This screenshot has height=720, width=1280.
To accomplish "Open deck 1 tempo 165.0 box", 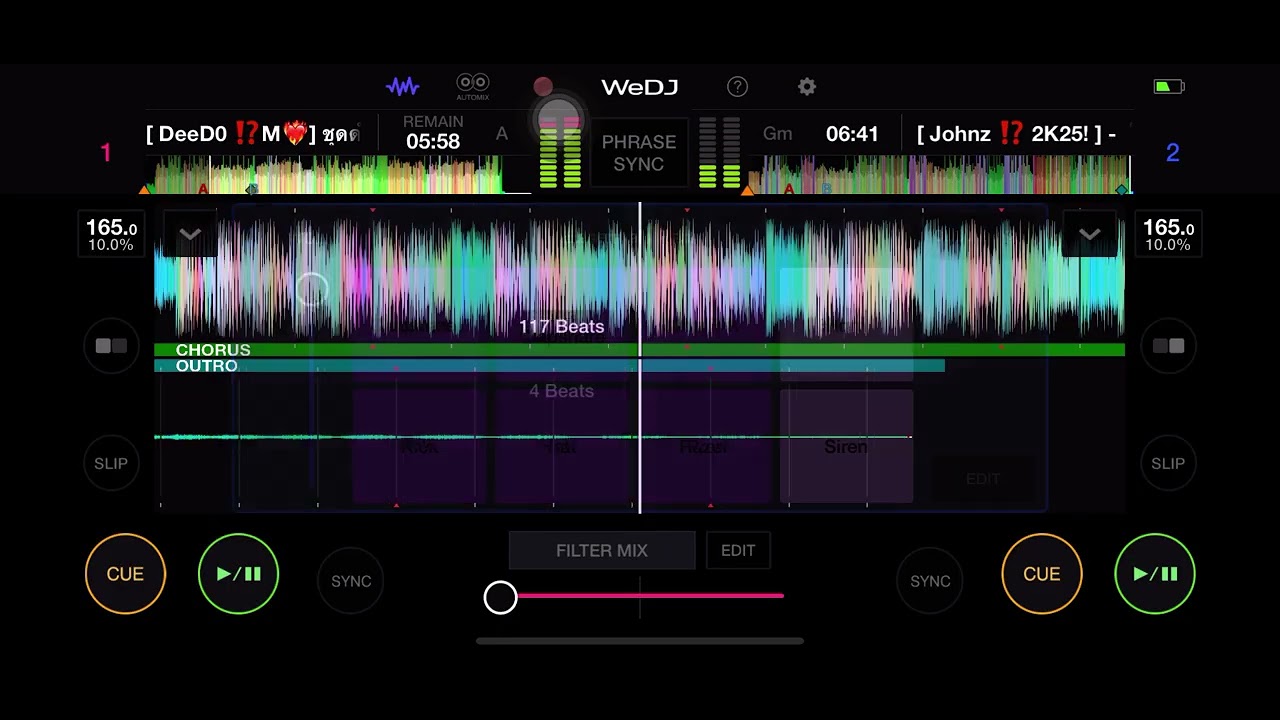I will (111, 234).
